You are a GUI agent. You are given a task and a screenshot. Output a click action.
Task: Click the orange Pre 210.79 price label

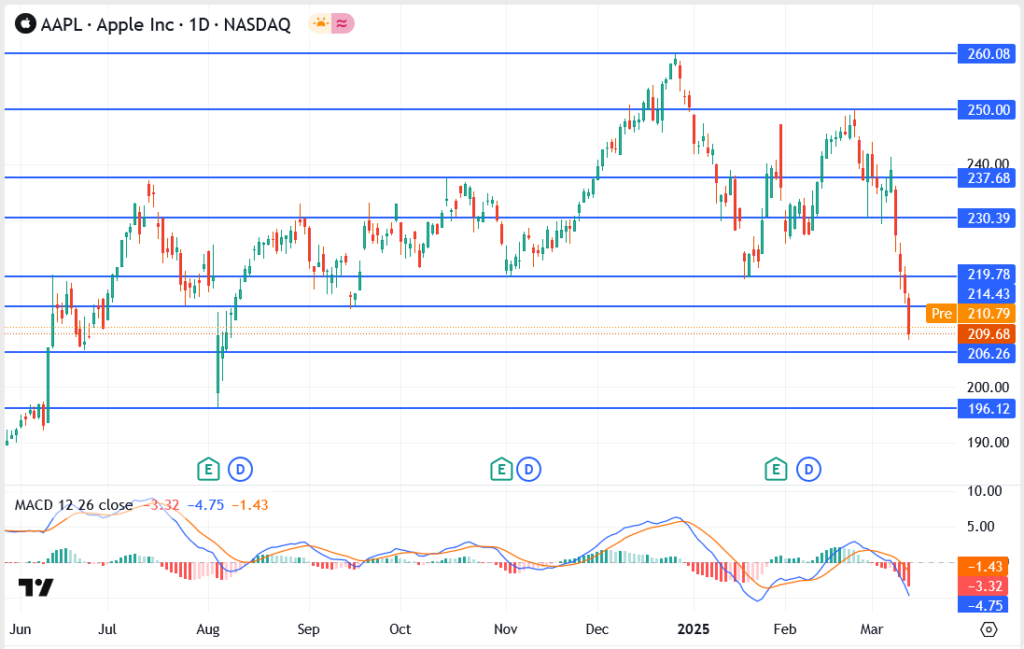click(x=970, y=313)
